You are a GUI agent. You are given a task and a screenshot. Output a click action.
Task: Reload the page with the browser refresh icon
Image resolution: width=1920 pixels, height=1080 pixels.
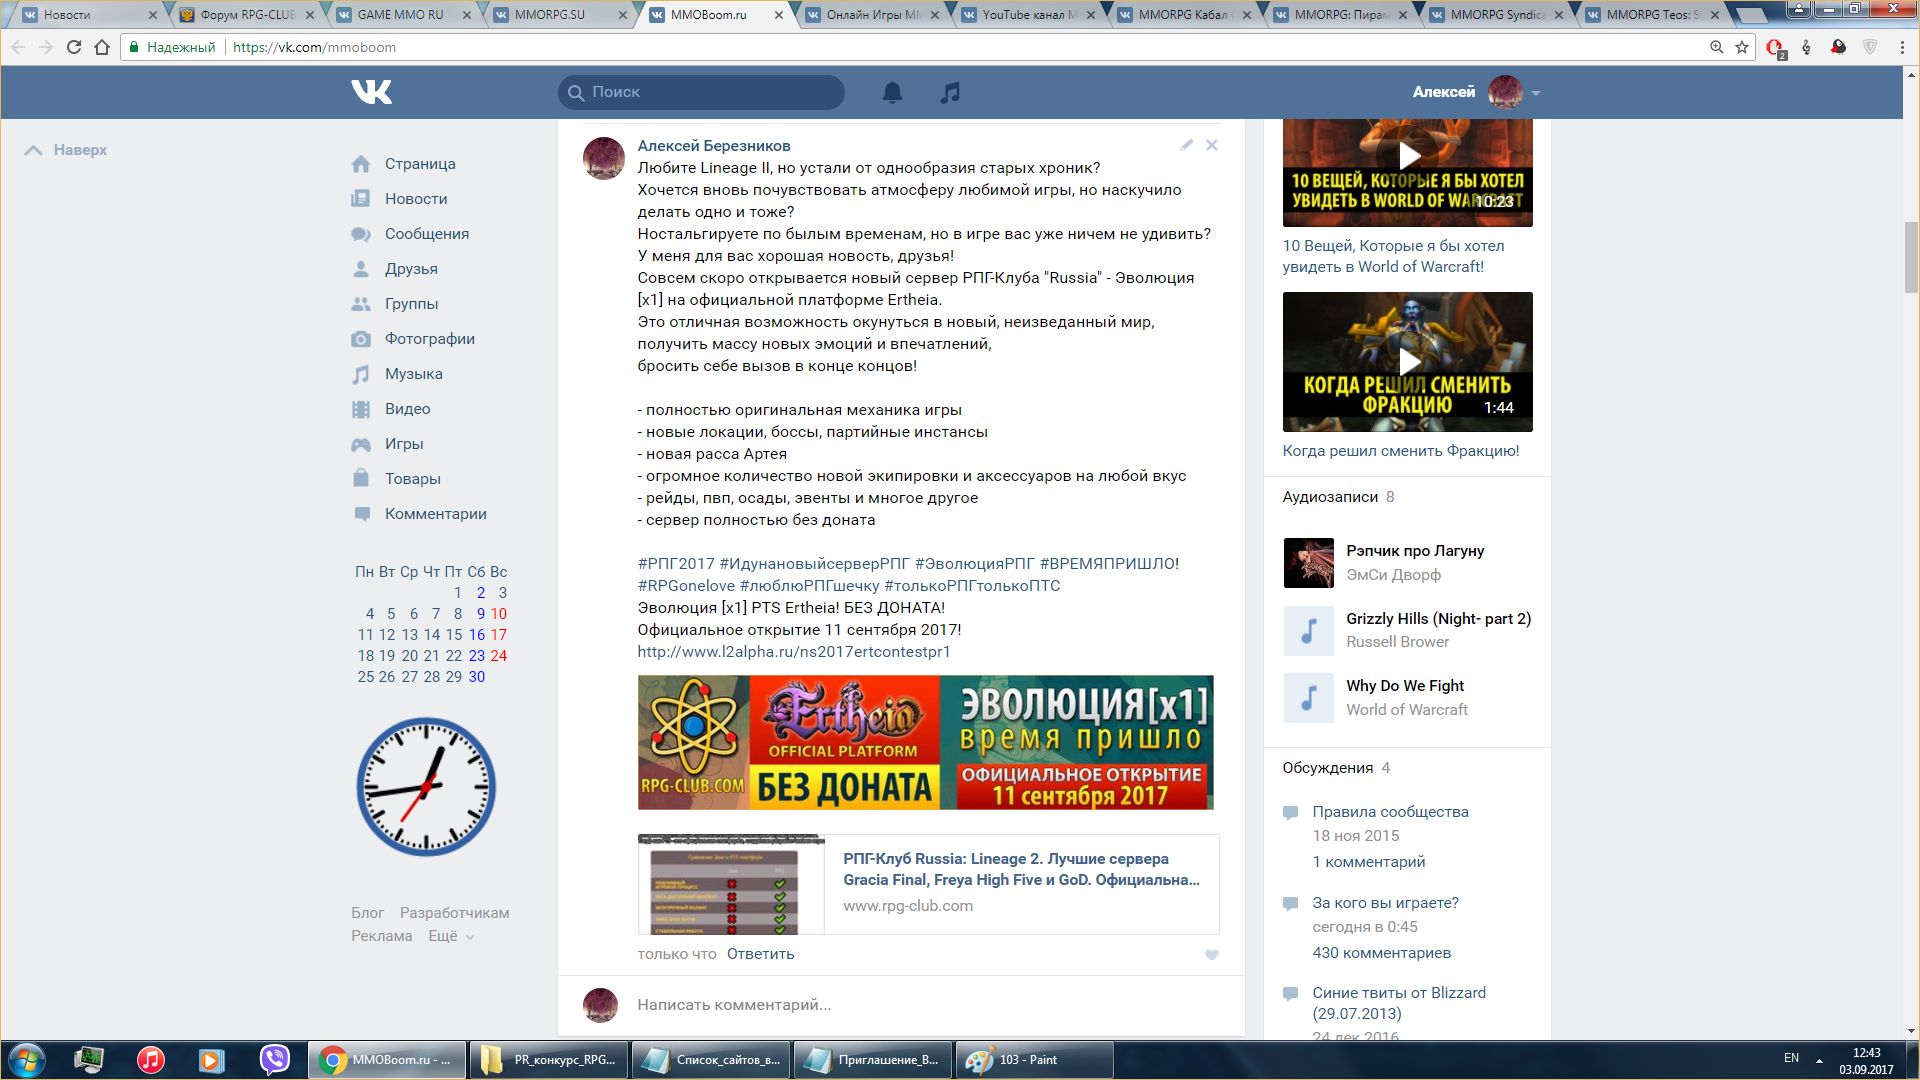coord(73,47)
